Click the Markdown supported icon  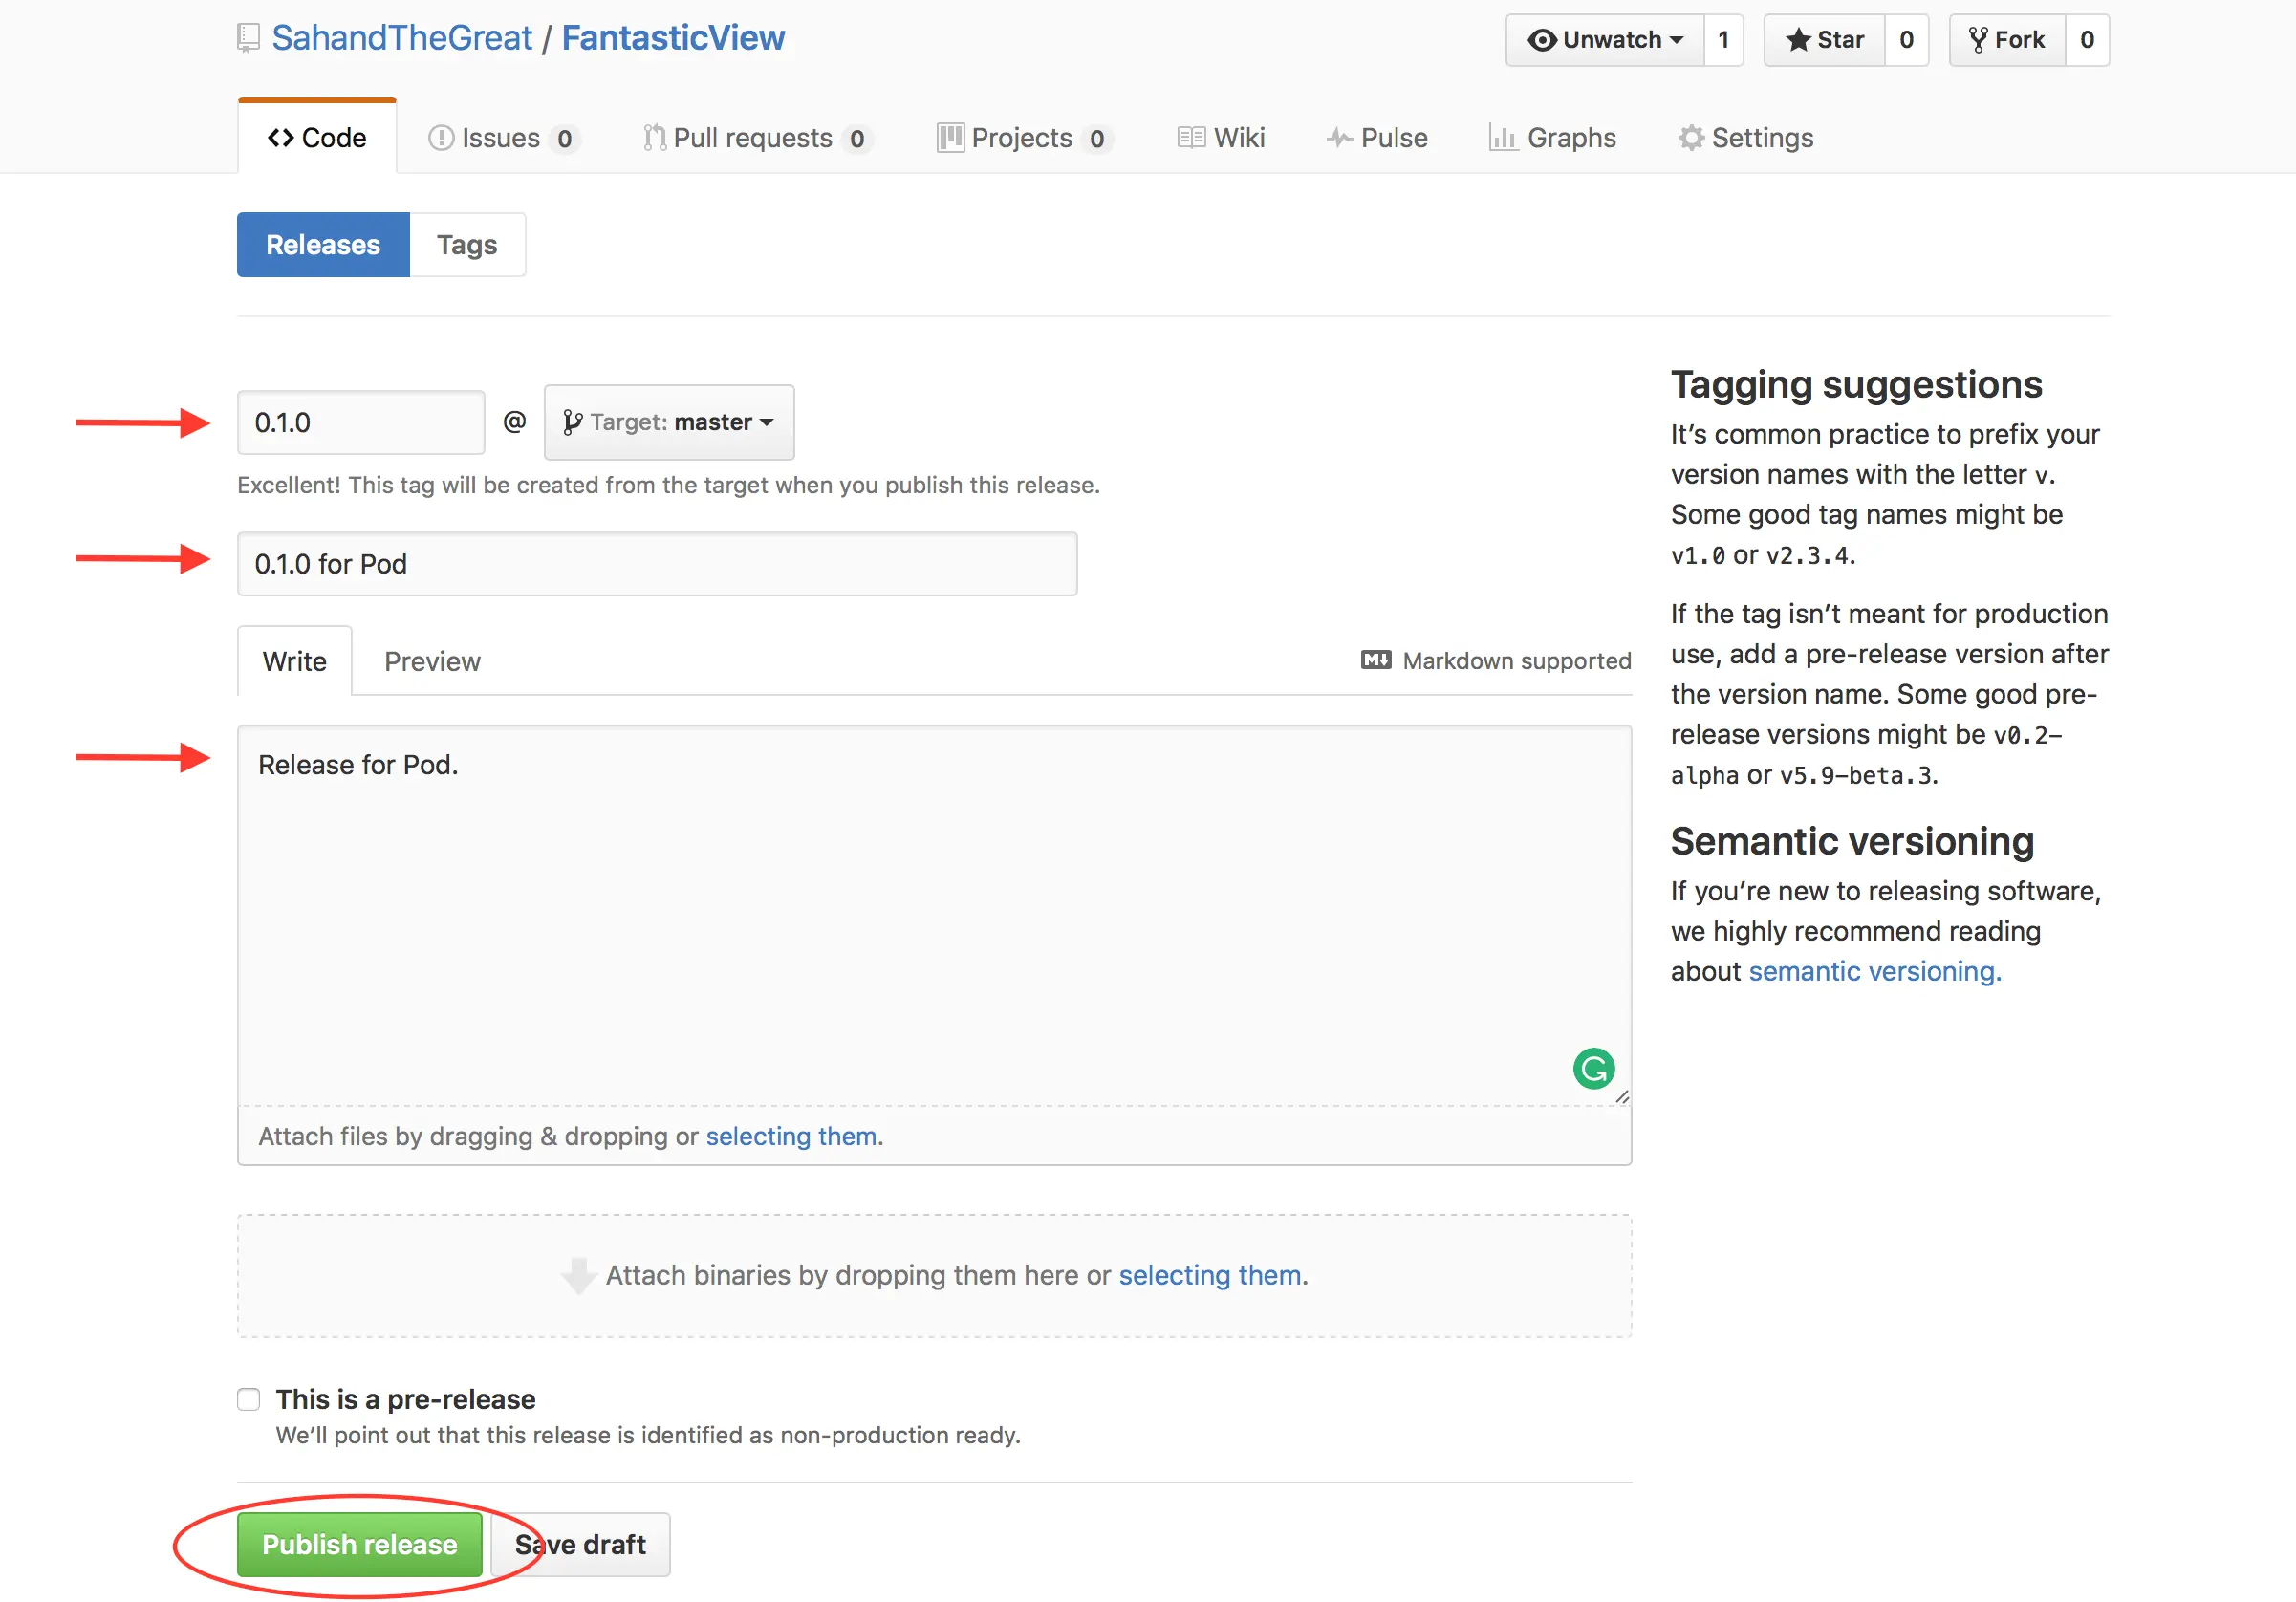(1376, 660)
